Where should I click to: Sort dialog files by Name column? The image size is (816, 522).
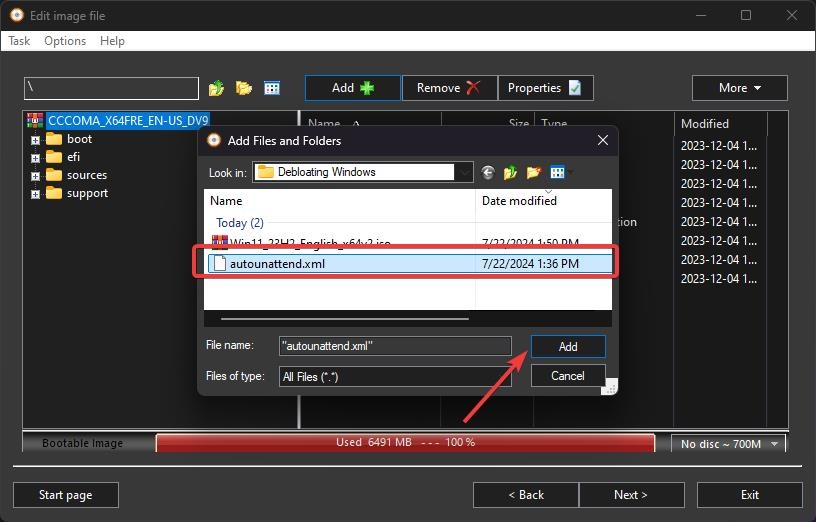[x=339, y=201]
